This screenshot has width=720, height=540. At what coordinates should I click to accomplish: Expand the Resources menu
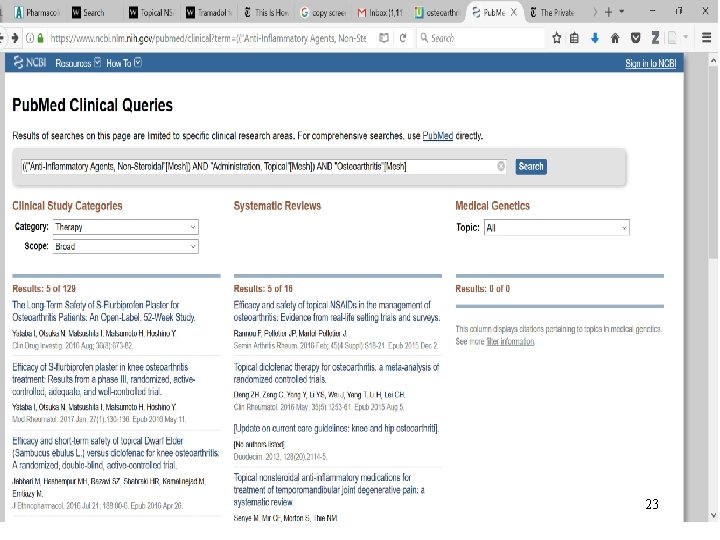click(x=78, y=63)
